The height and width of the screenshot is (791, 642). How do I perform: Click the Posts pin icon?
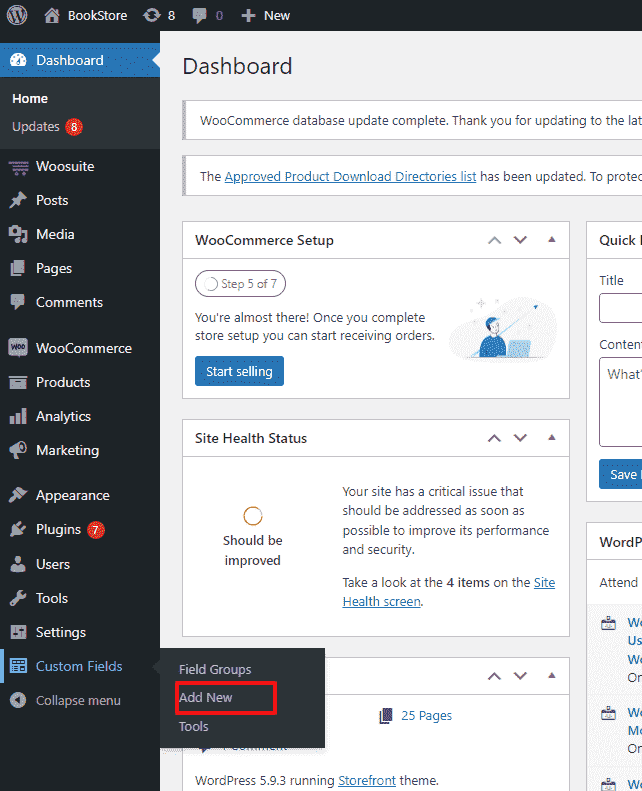[18, 200]
